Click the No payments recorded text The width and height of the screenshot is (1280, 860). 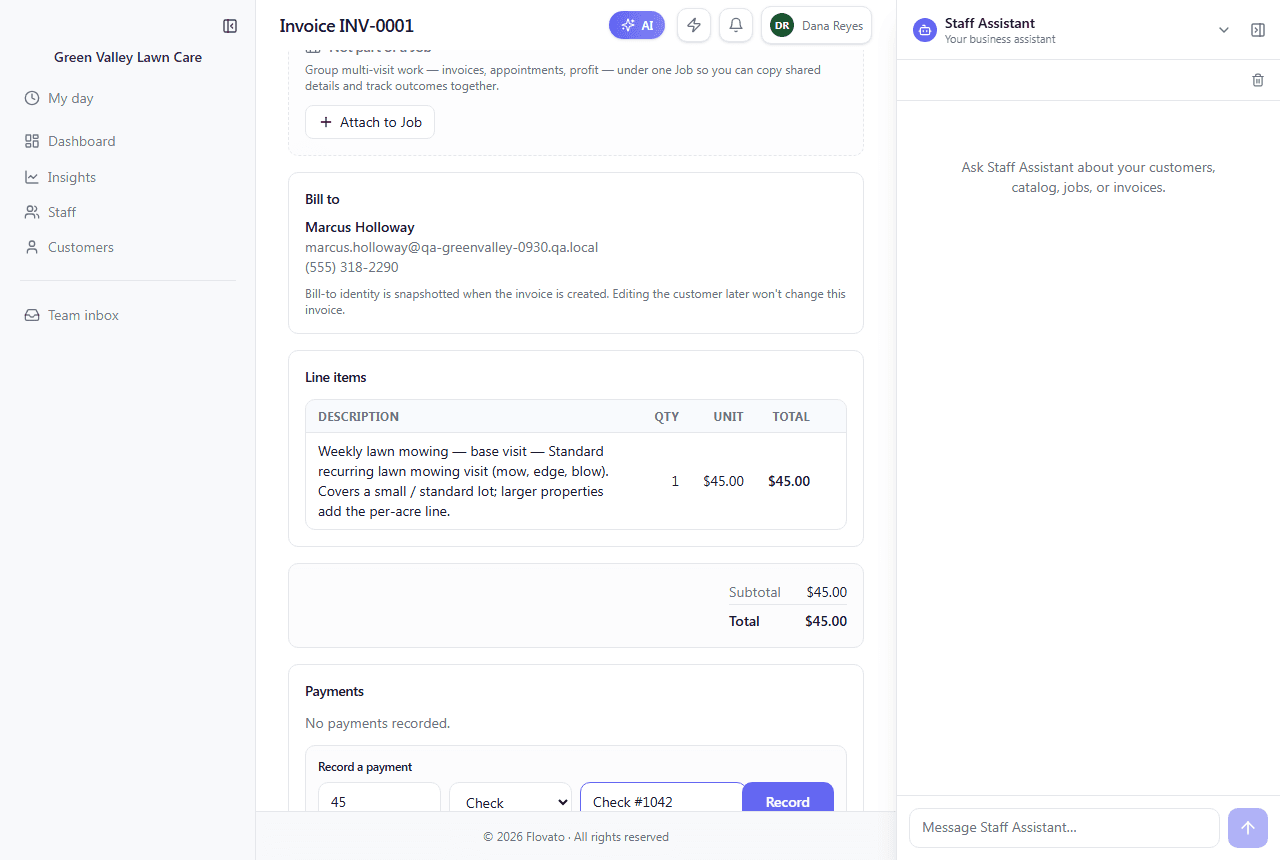(x=378, y=723)
